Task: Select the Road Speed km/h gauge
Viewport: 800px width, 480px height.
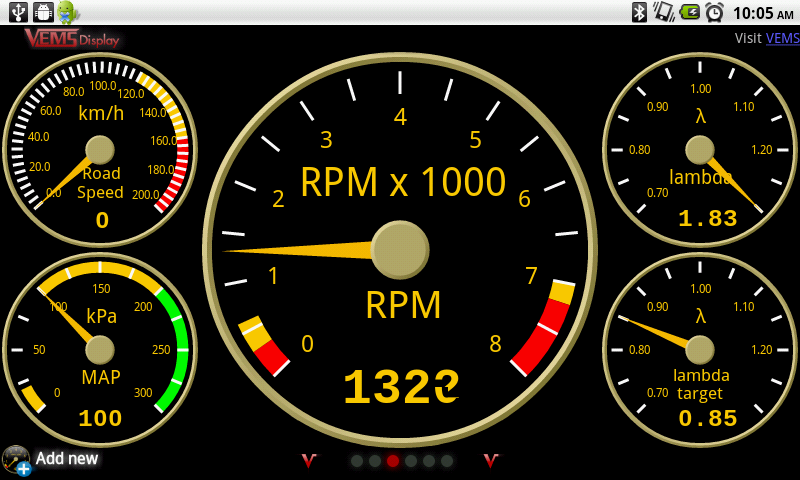Action: tap(100, 150)
